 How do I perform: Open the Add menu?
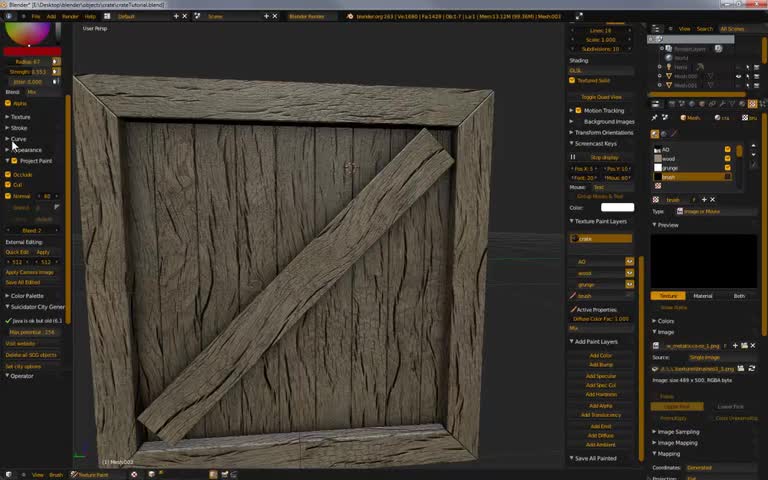click(x=51, y=16)
